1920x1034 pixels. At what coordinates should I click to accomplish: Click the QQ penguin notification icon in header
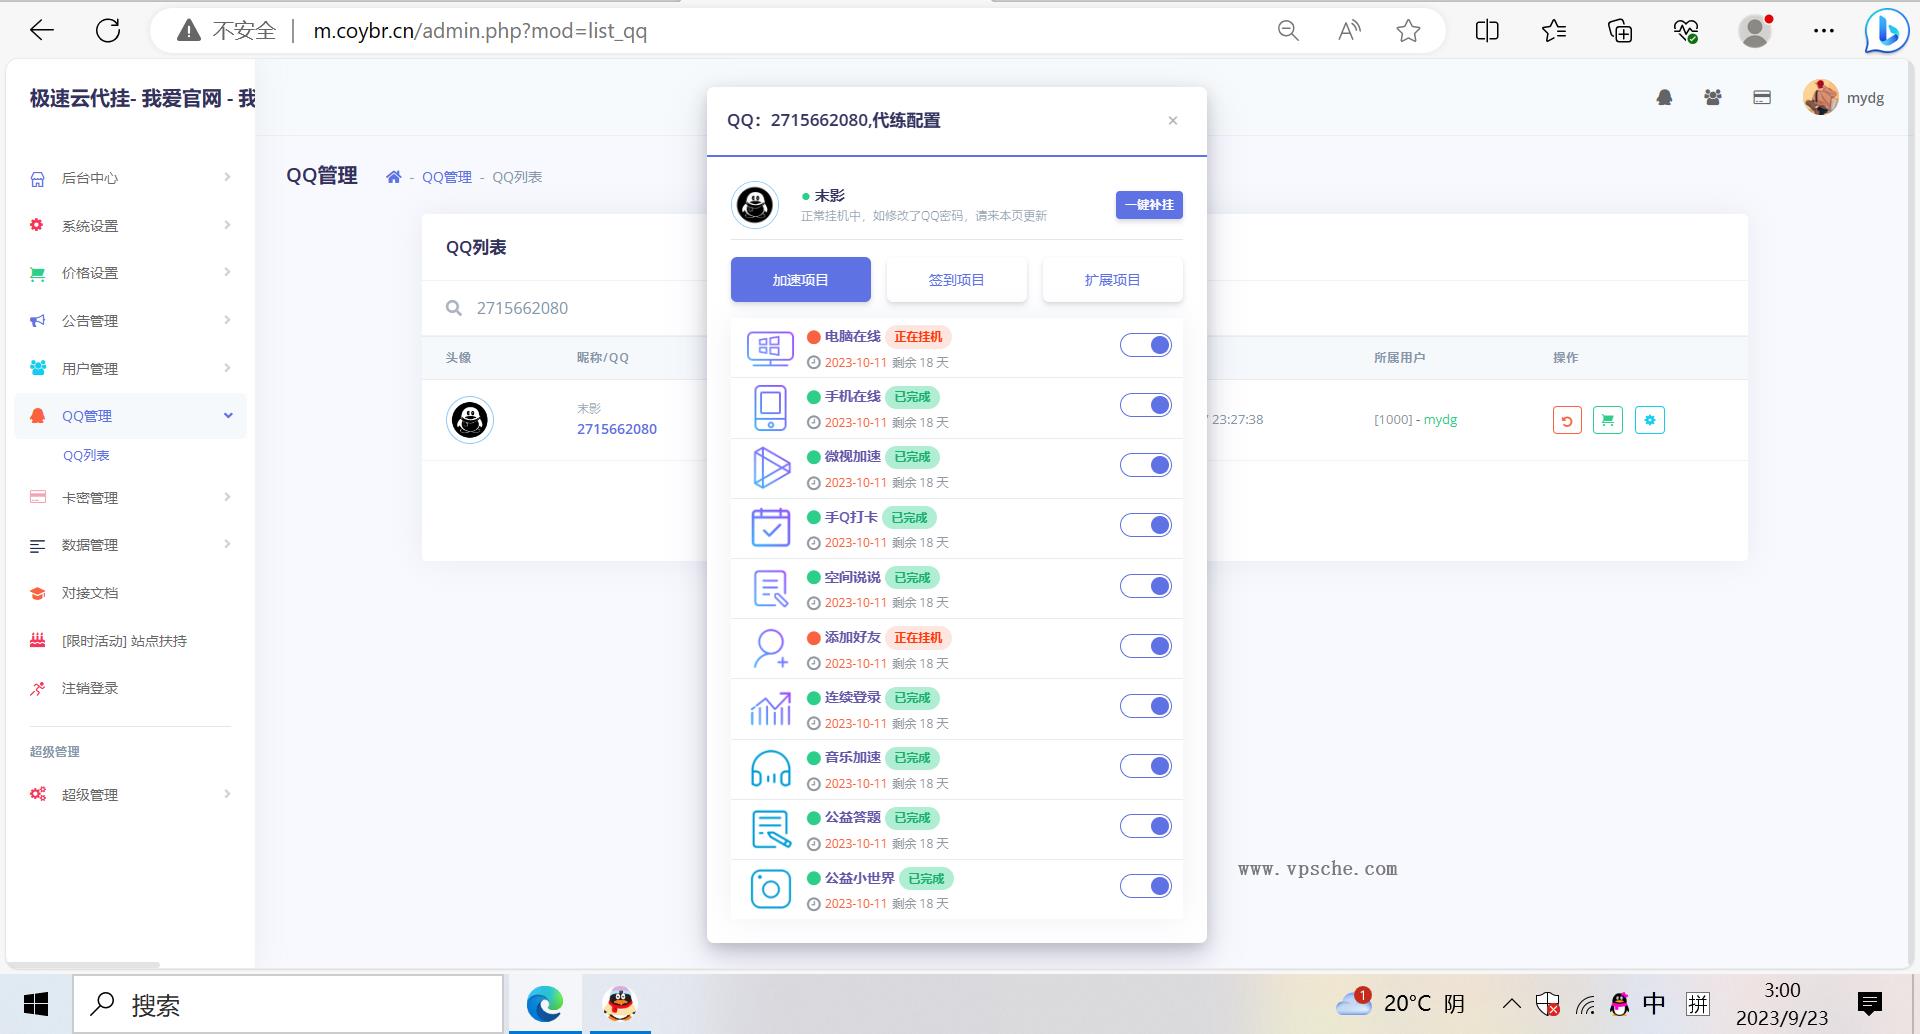(x=1663, y=97)
